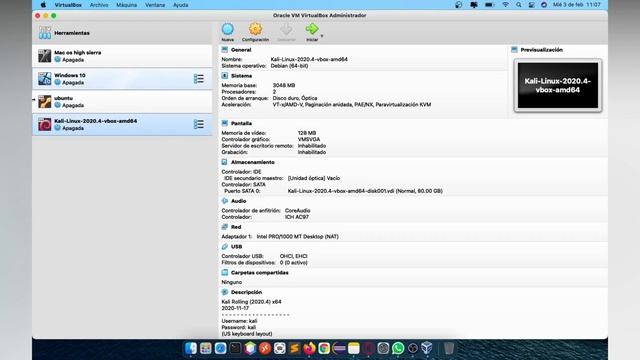Open the Trash in the dock
This screenshot has width=640, height=360.
[449, 348]
